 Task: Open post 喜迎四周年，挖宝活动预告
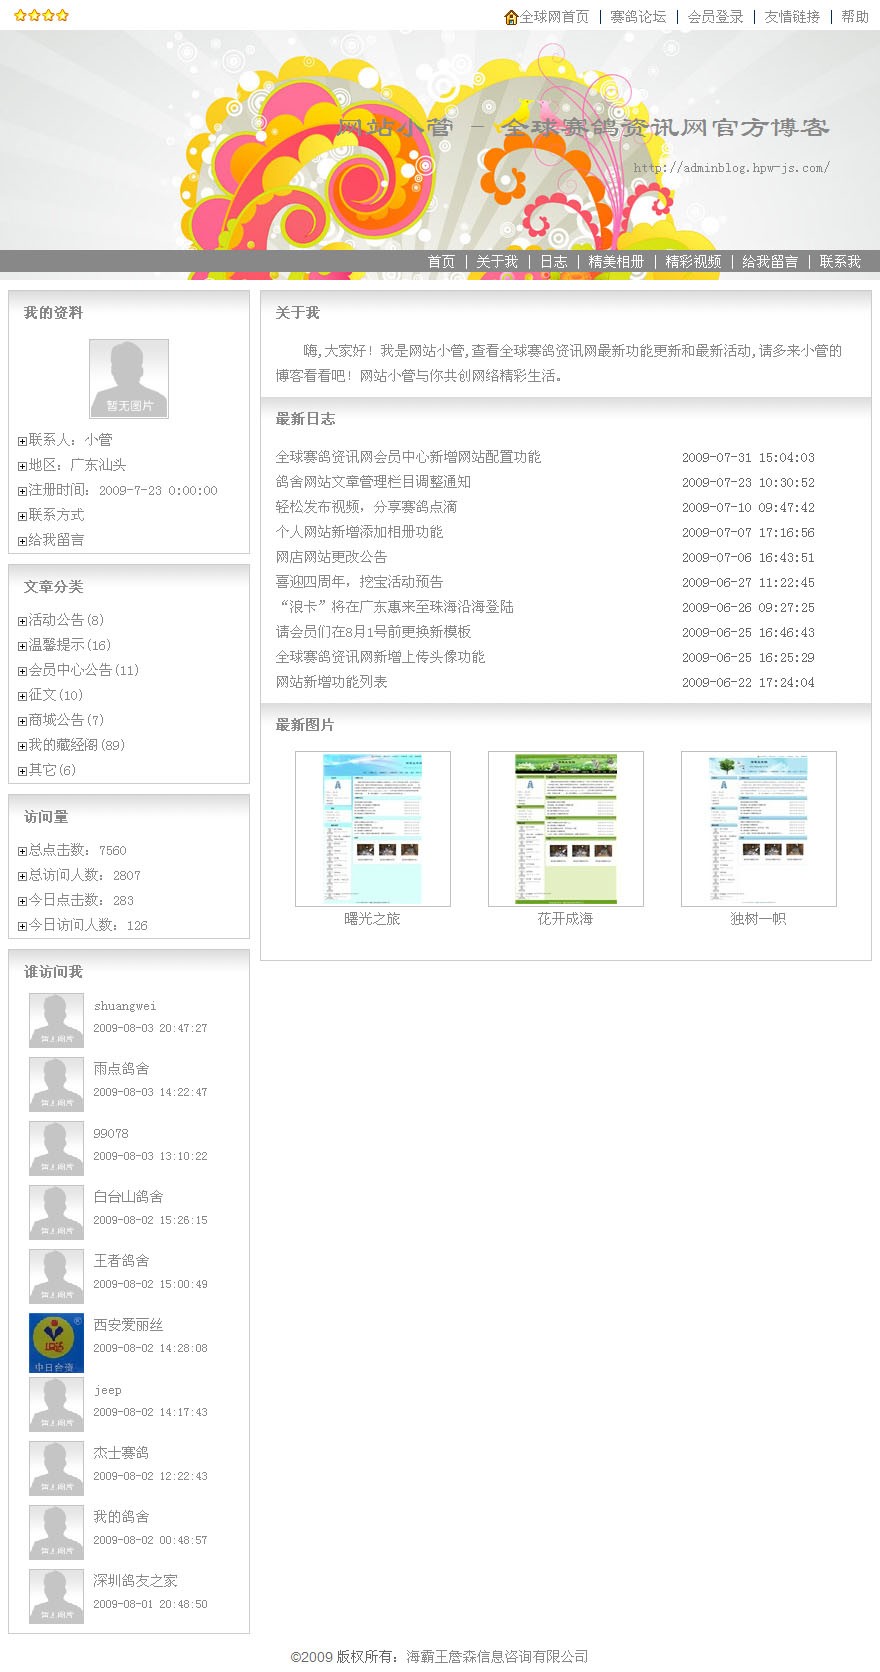pos(359,582)
